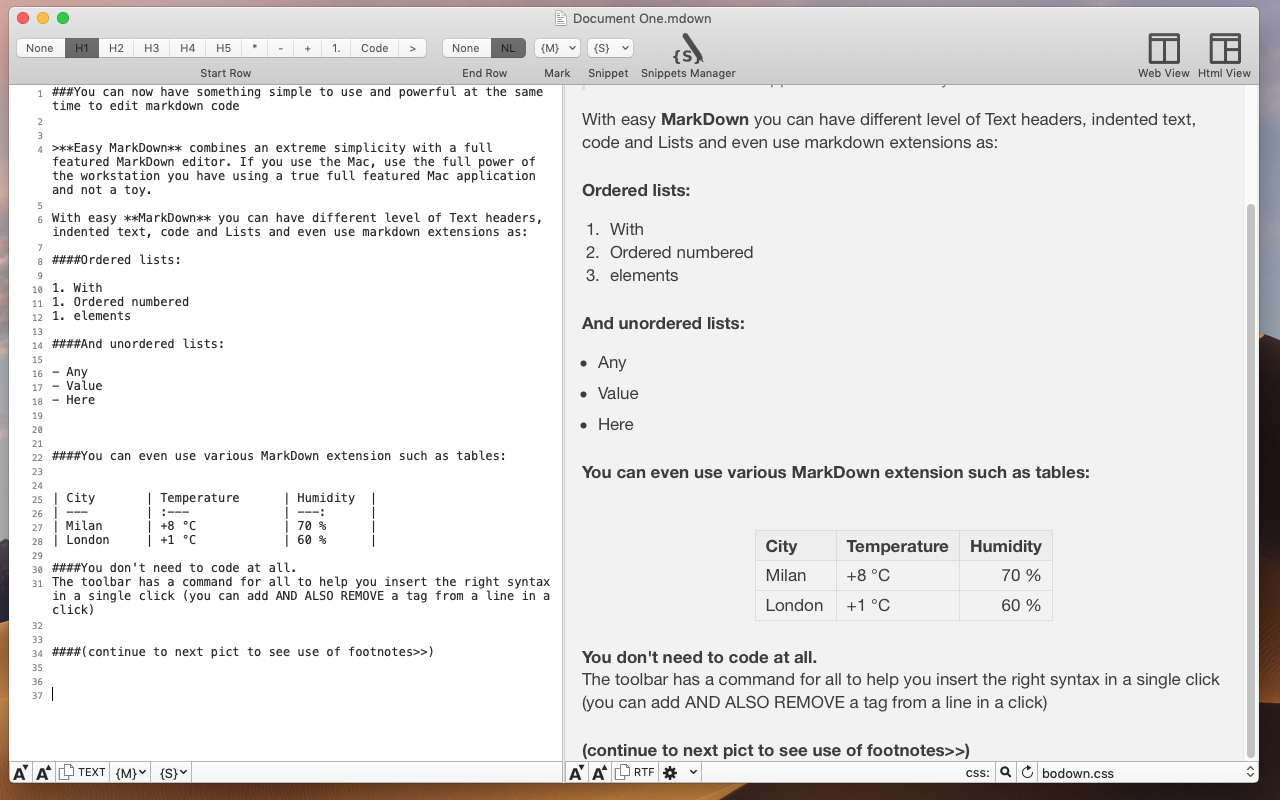The width and height of the screenshot is (1280, 800).
Task: Set start row style to None
Action: coord(40,48)
